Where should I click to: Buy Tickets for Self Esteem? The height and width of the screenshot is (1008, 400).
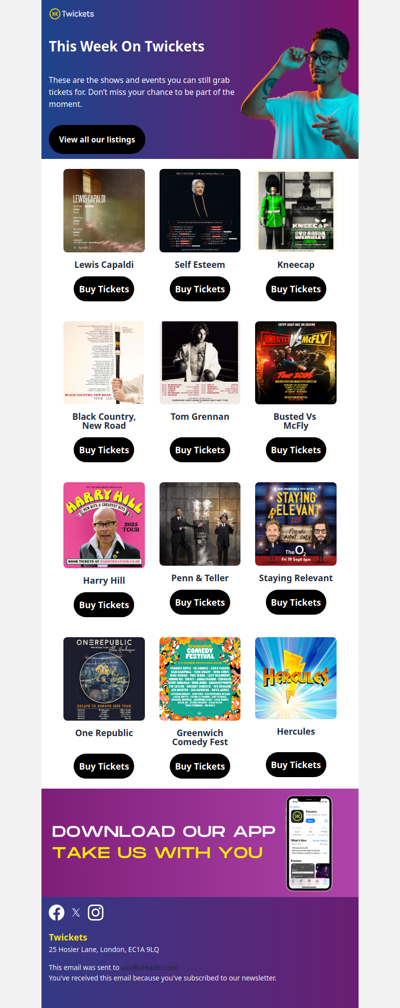pos(200,289)
